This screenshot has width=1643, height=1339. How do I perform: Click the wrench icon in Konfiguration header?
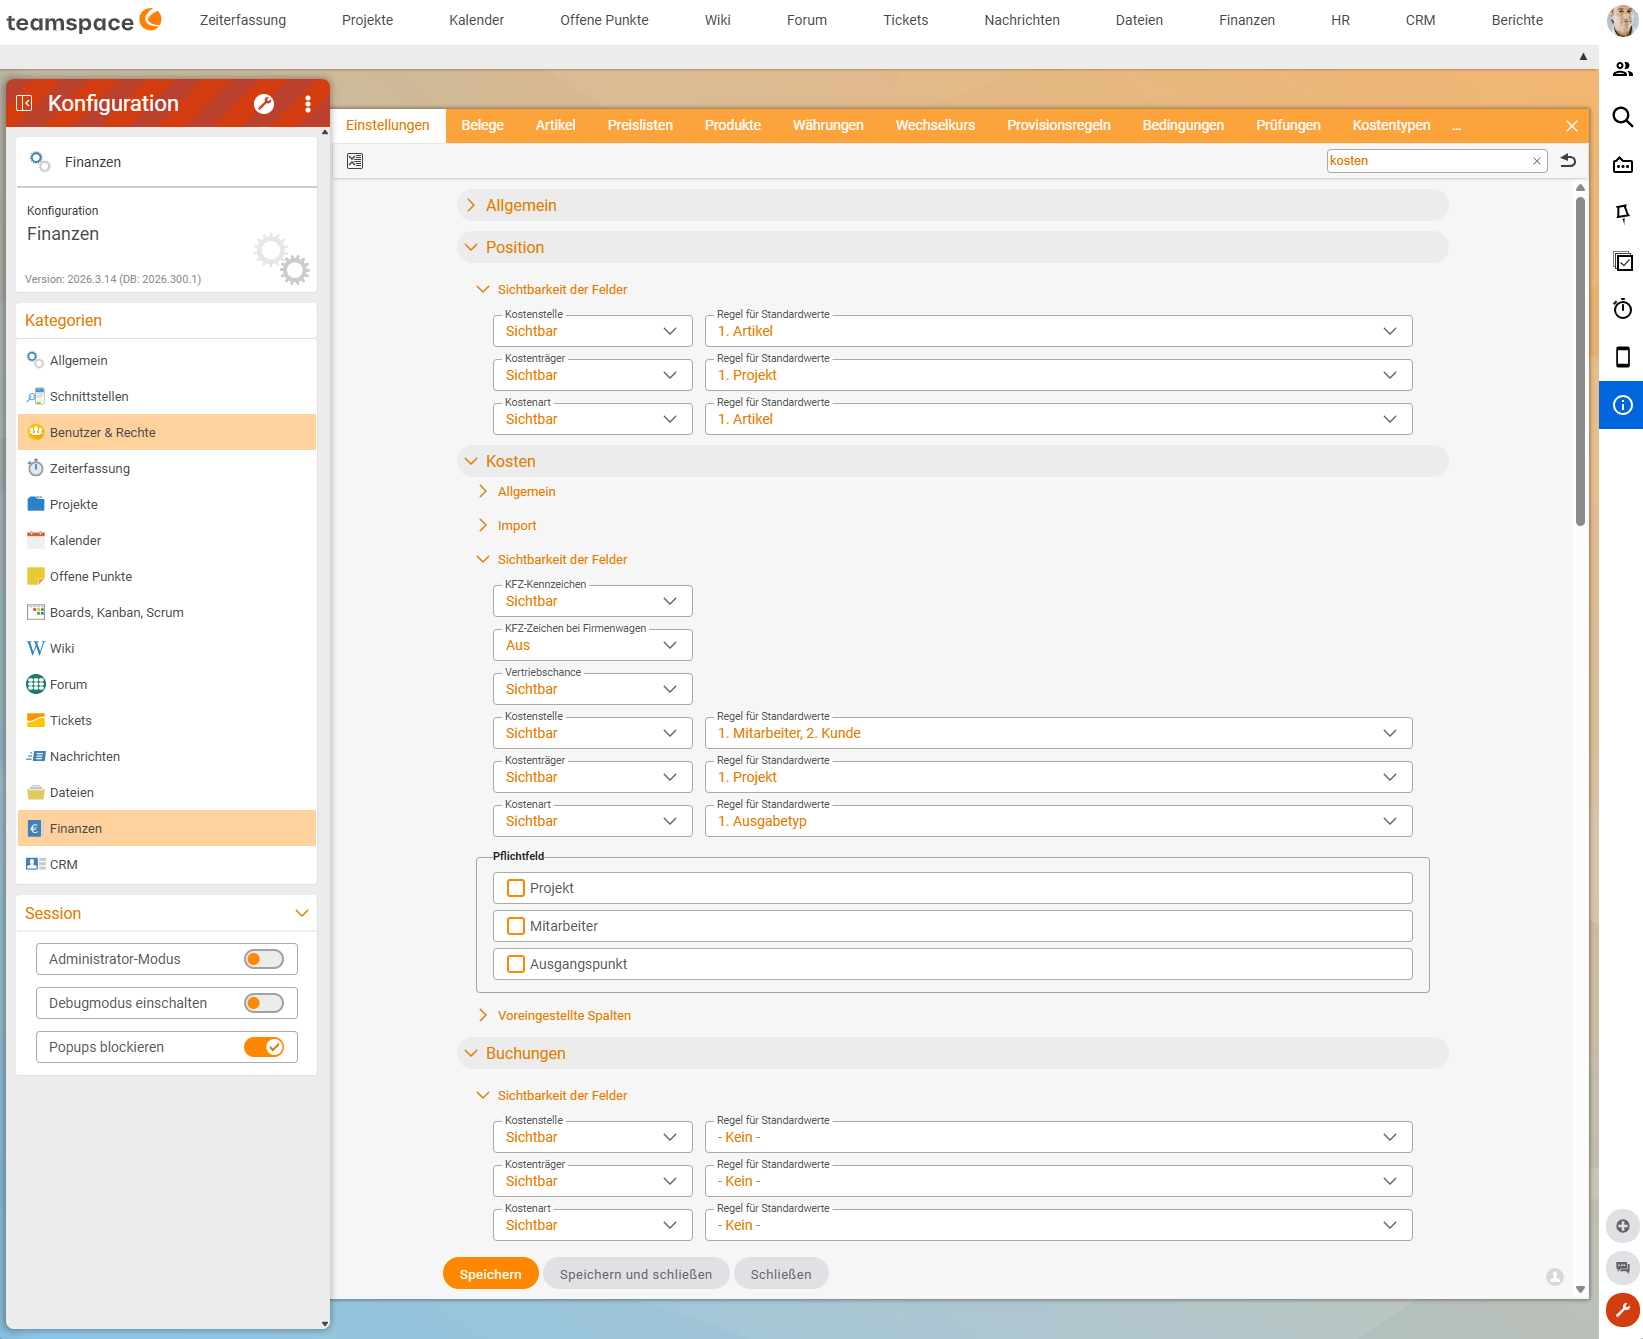click(x=264, y=104)
